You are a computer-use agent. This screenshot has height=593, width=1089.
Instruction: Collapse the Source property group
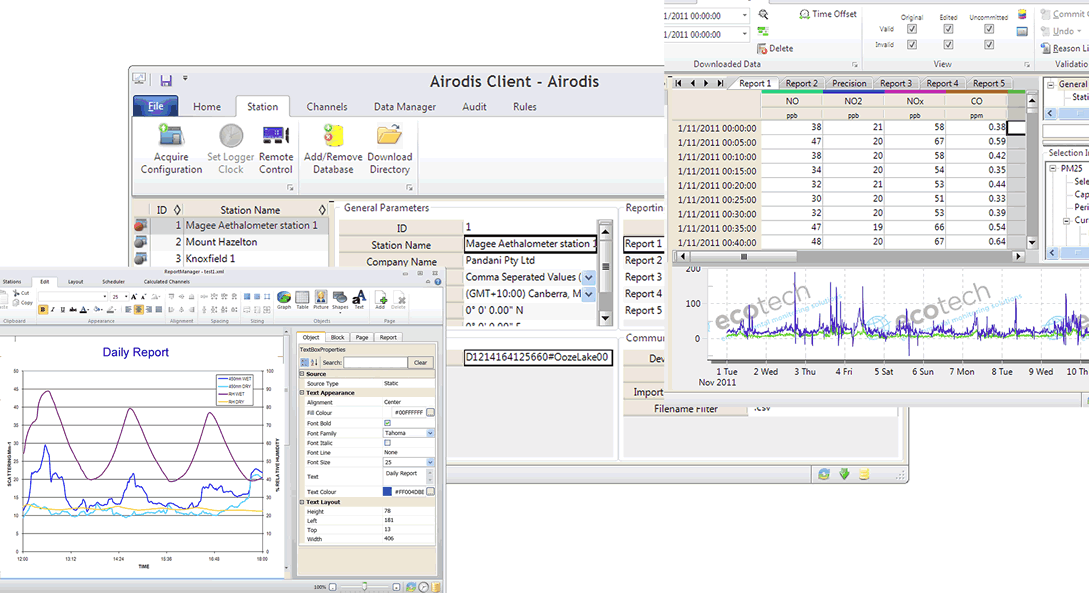(302, 374)
